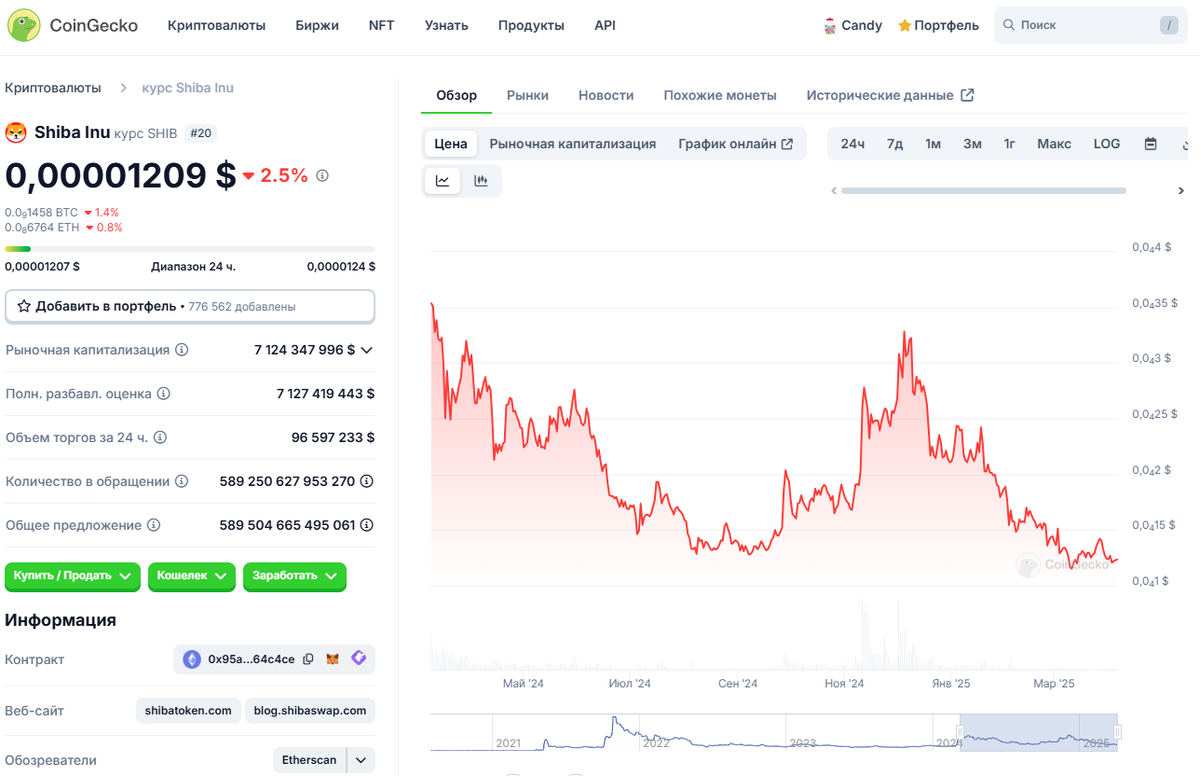The image size is (1200, 776).
Task: Open the Заработать dropdown
Action: 295,576
